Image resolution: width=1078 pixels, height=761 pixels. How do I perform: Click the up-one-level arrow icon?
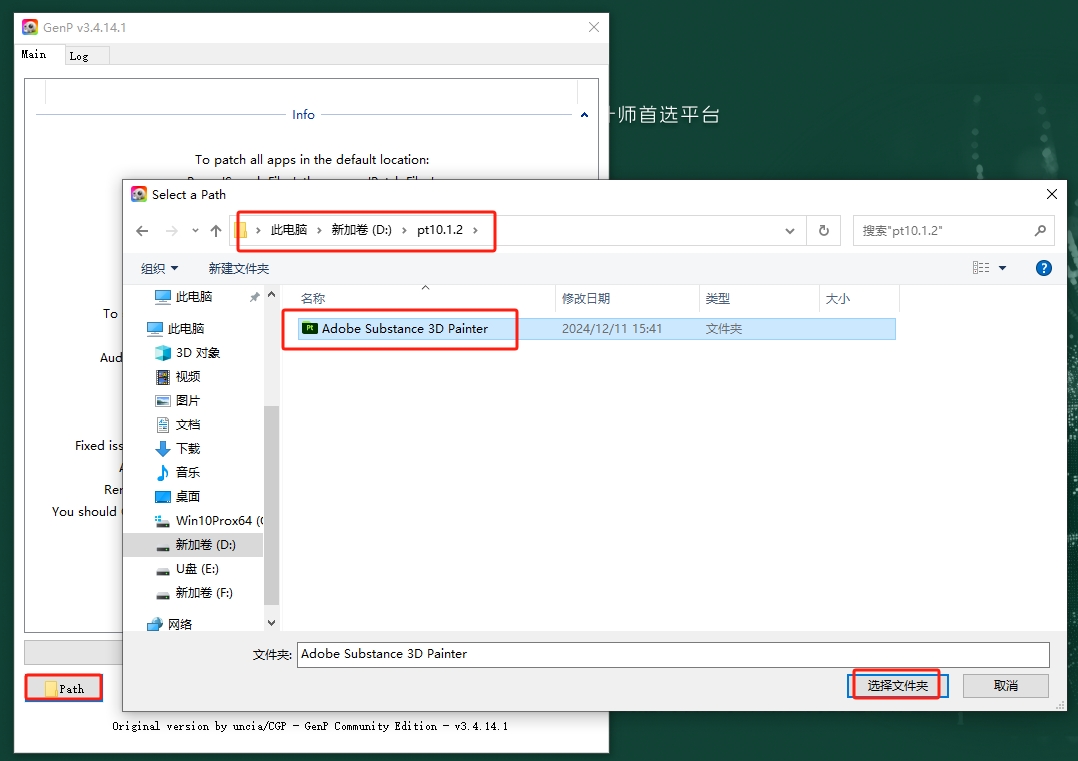click(x=215, y=231)
